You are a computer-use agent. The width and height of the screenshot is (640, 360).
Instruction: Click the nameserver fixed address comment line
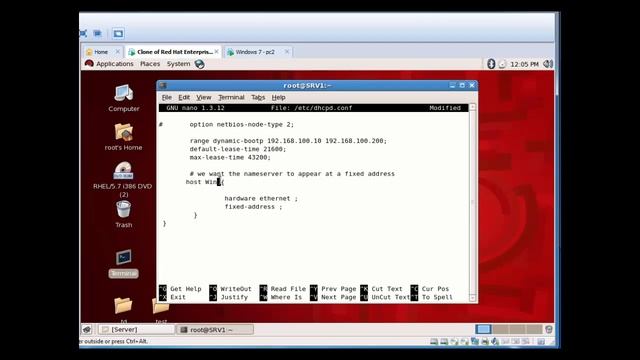(x=292, y=173)
